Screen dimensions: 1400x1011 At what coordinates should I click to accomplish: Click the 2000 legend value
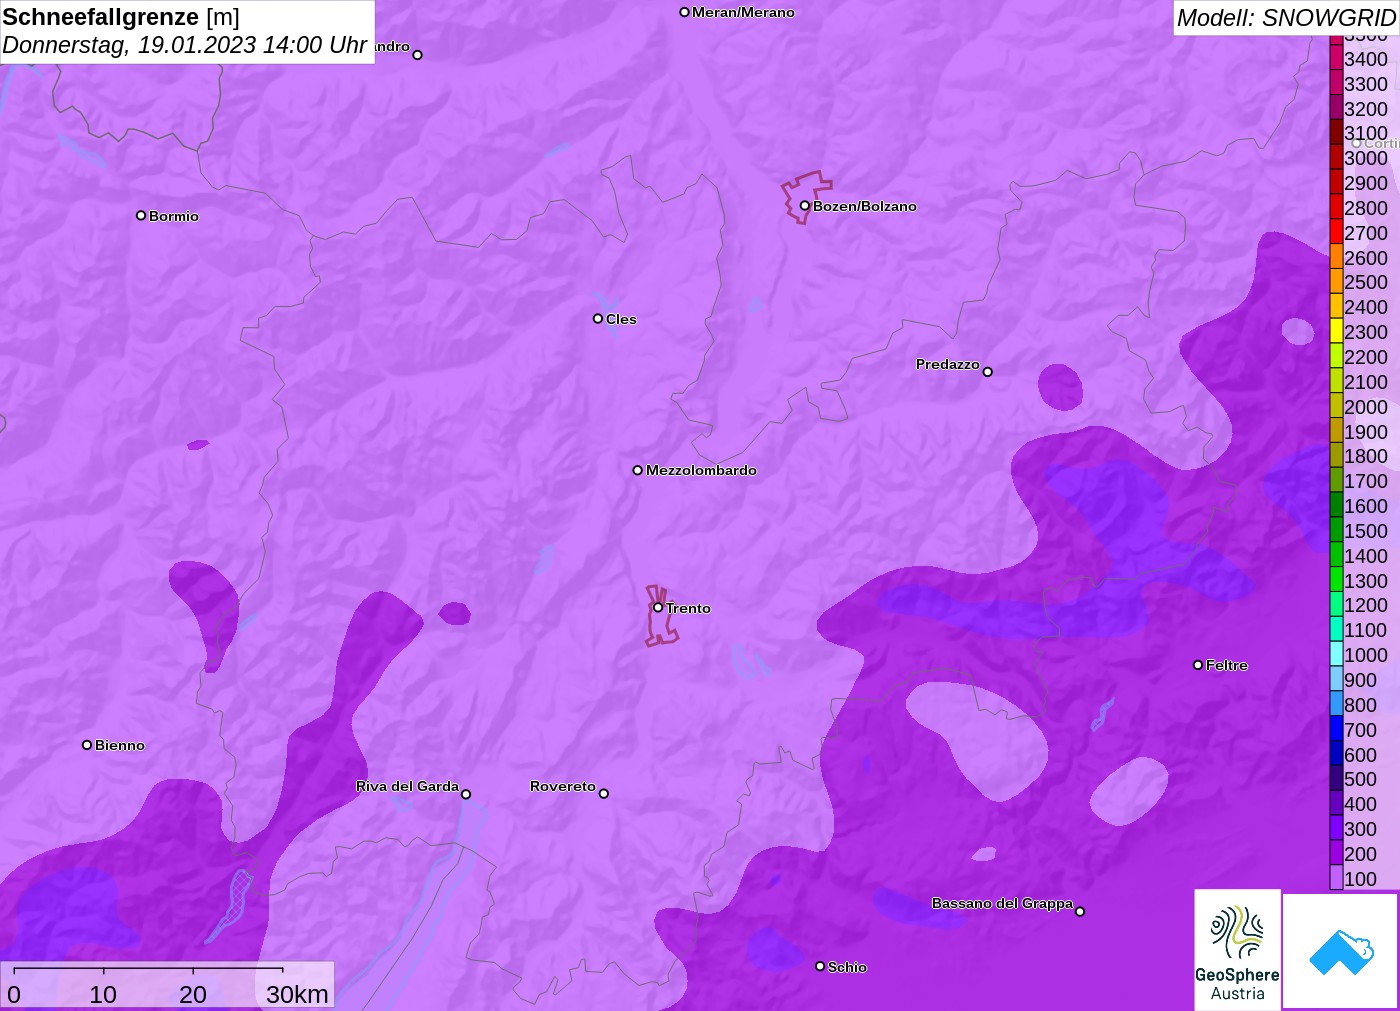[x=1366, y=406]
